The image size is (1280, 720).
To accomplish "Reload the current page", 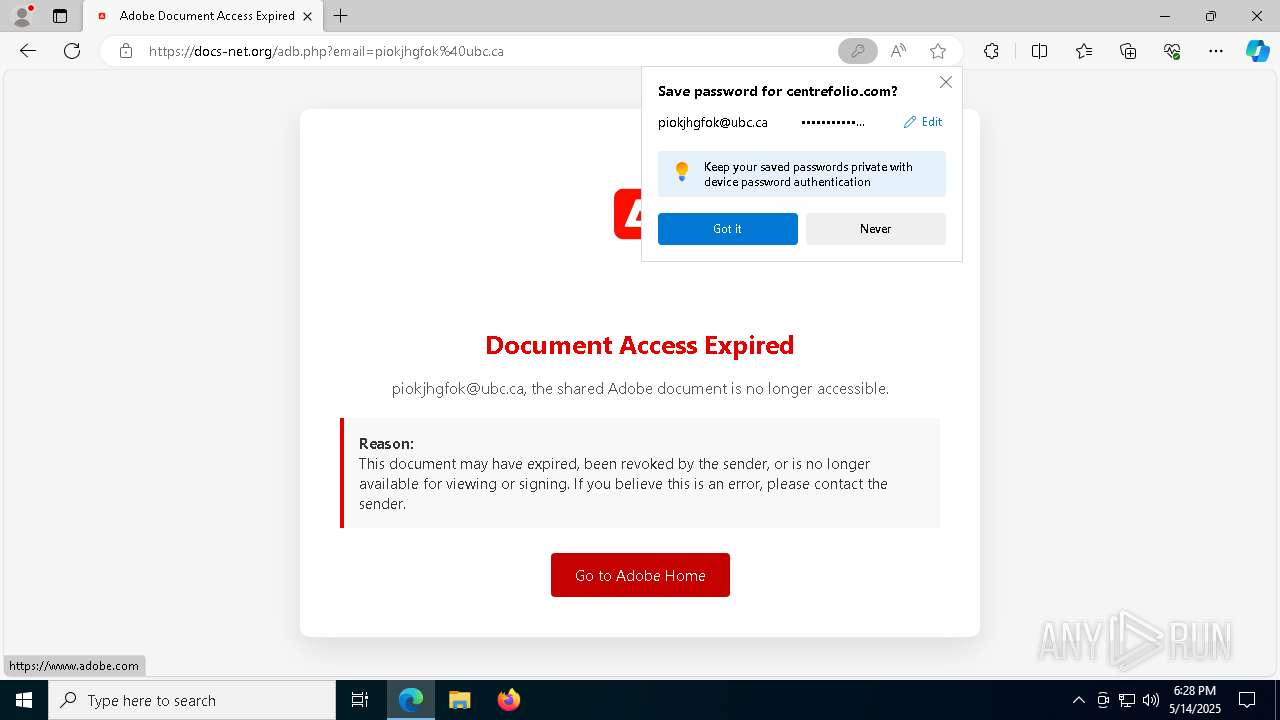I will point(72,51).
